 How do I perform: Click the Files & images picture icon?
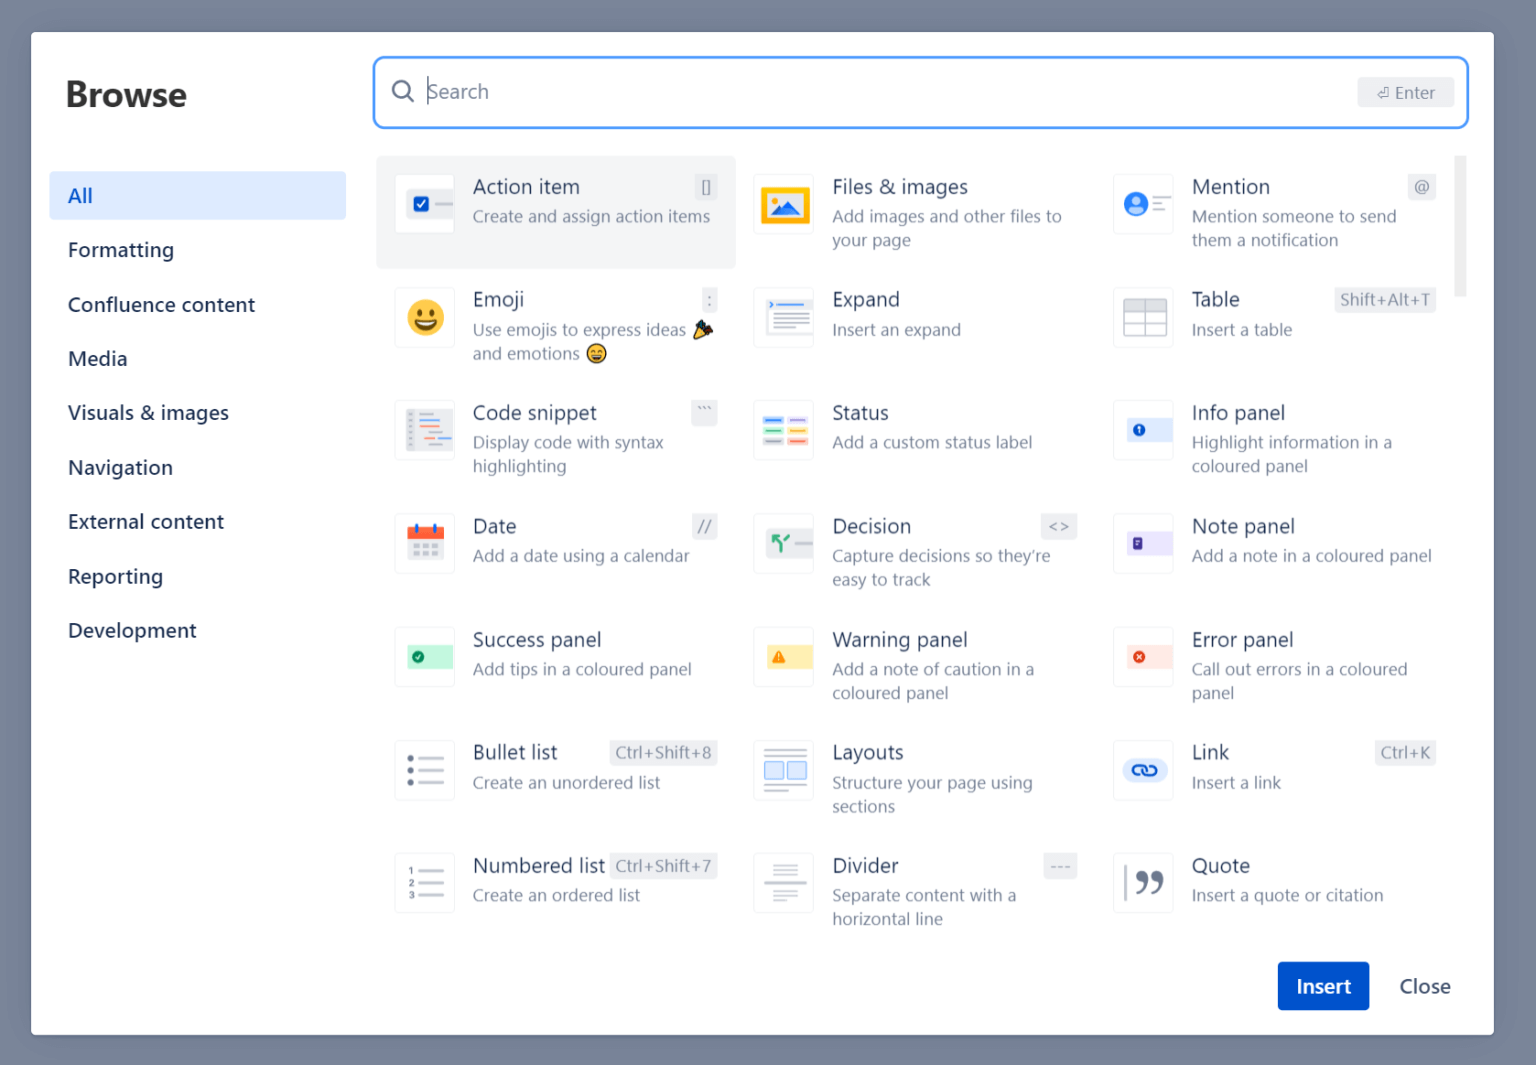pyautogui.click(x=784, y=205)
